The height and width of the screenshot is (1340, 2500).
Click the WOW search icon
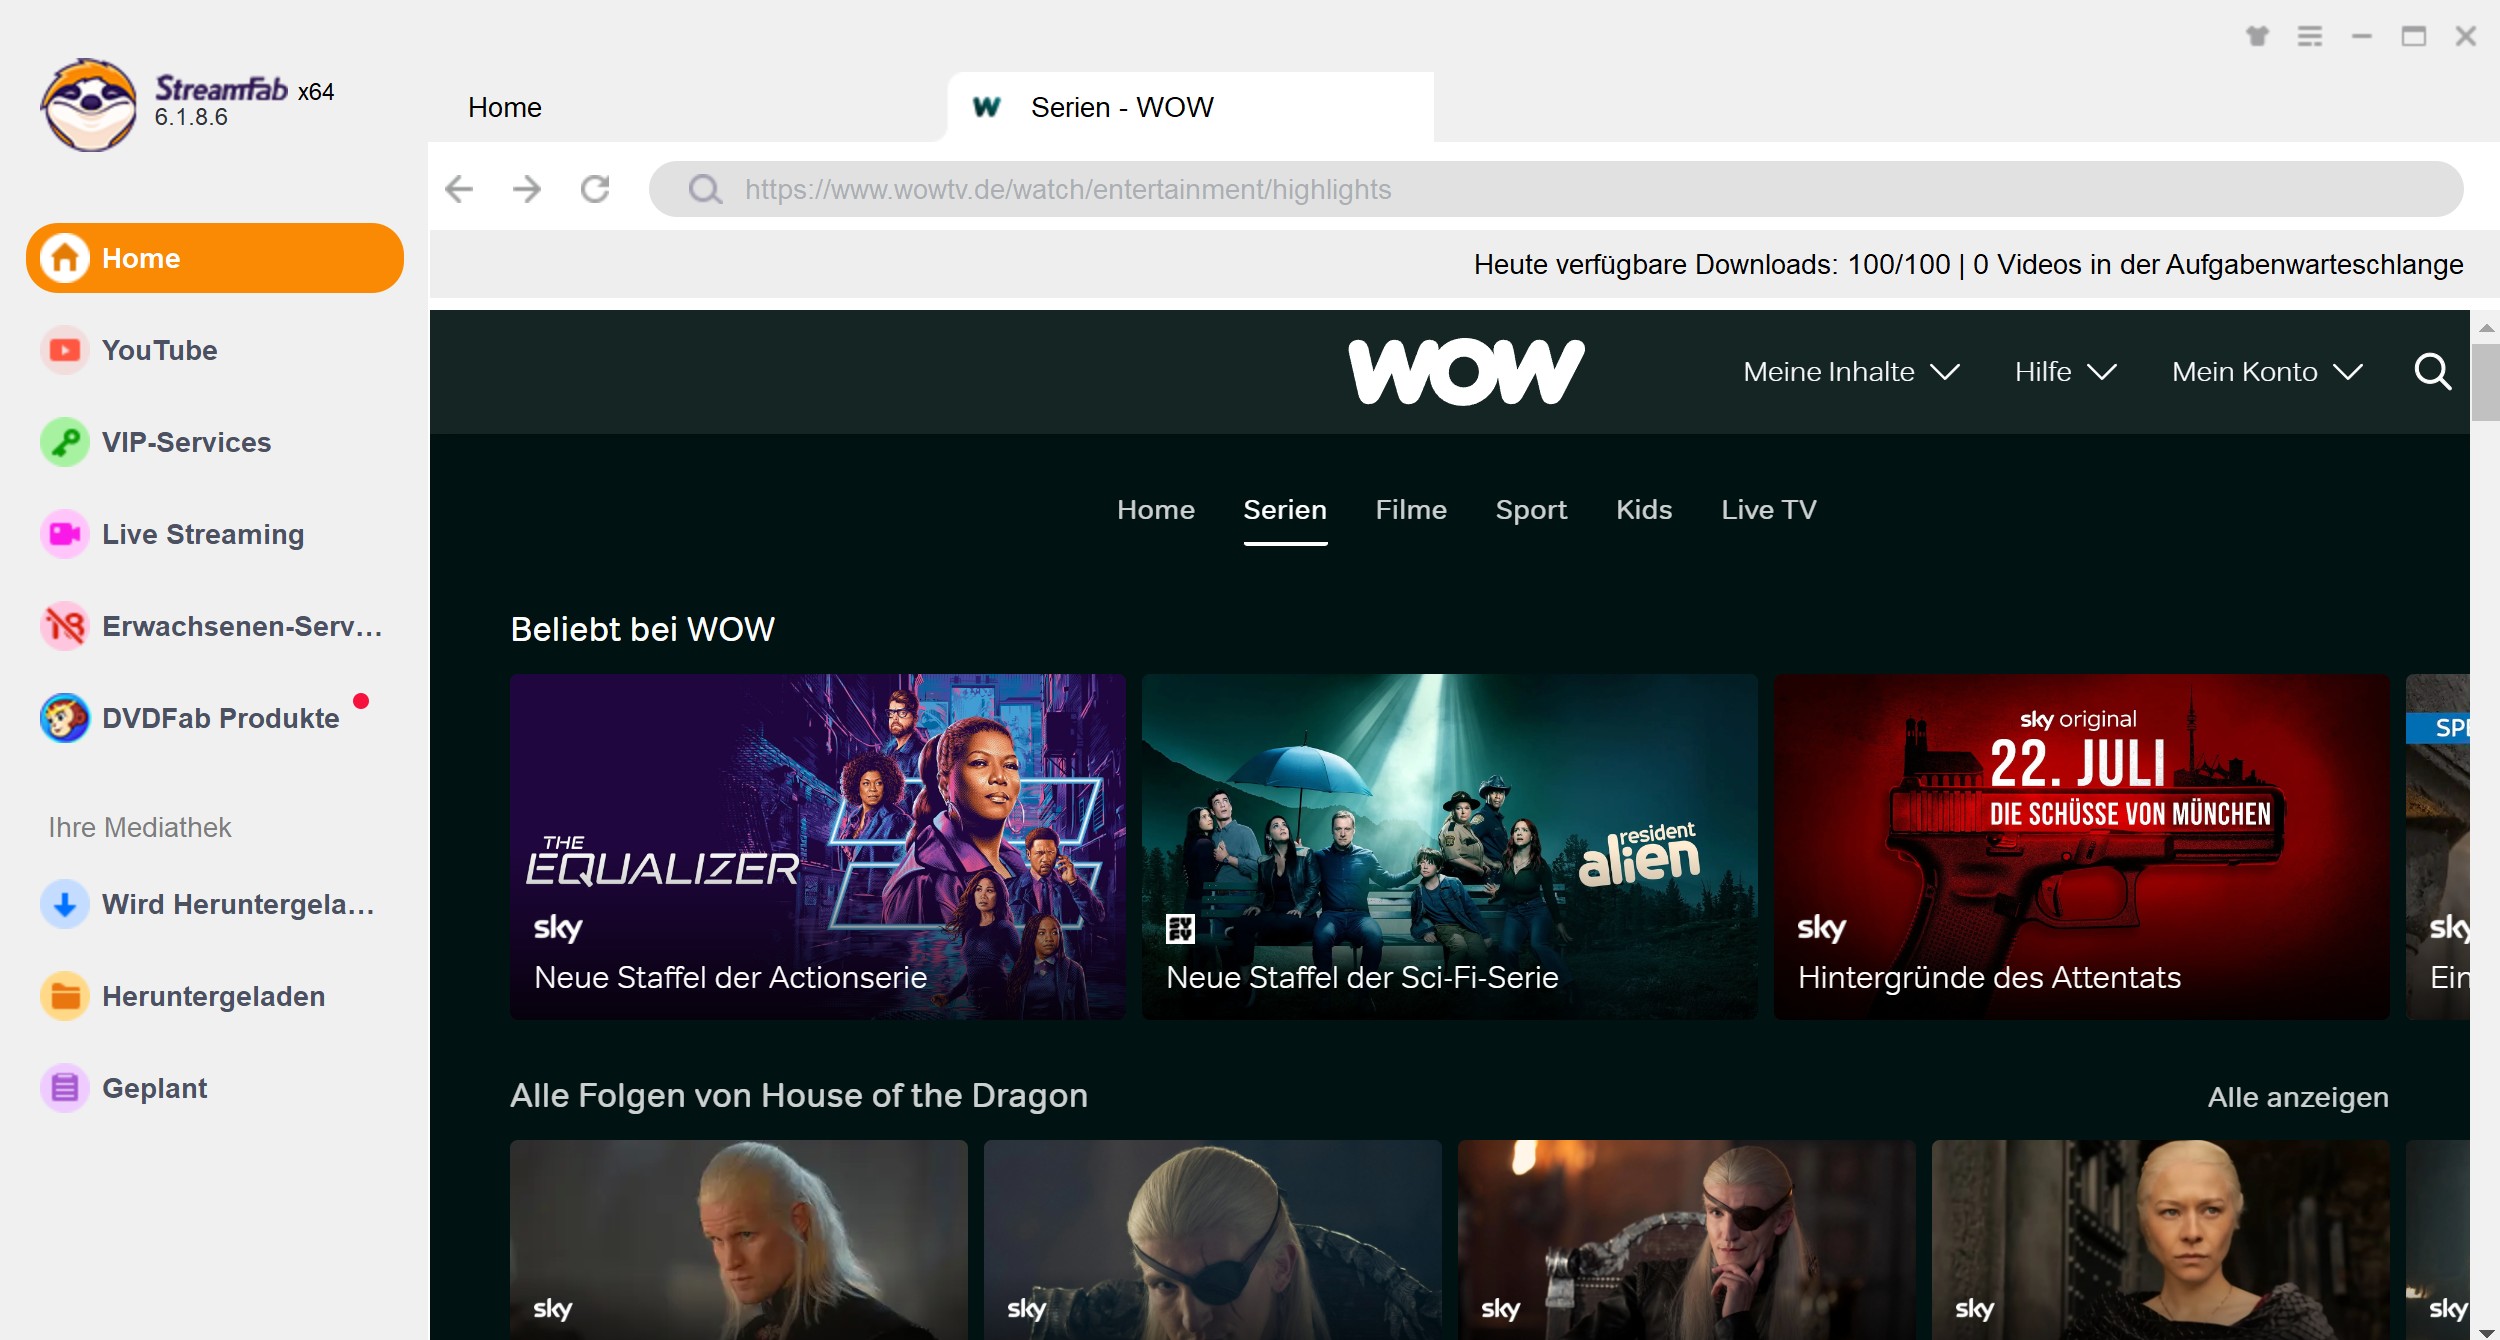click(2432, 371)
